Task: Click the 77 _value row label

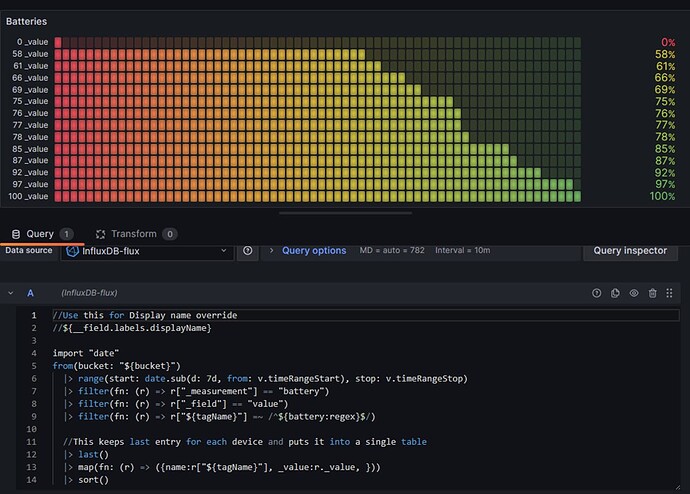Action: click(30, 125)
